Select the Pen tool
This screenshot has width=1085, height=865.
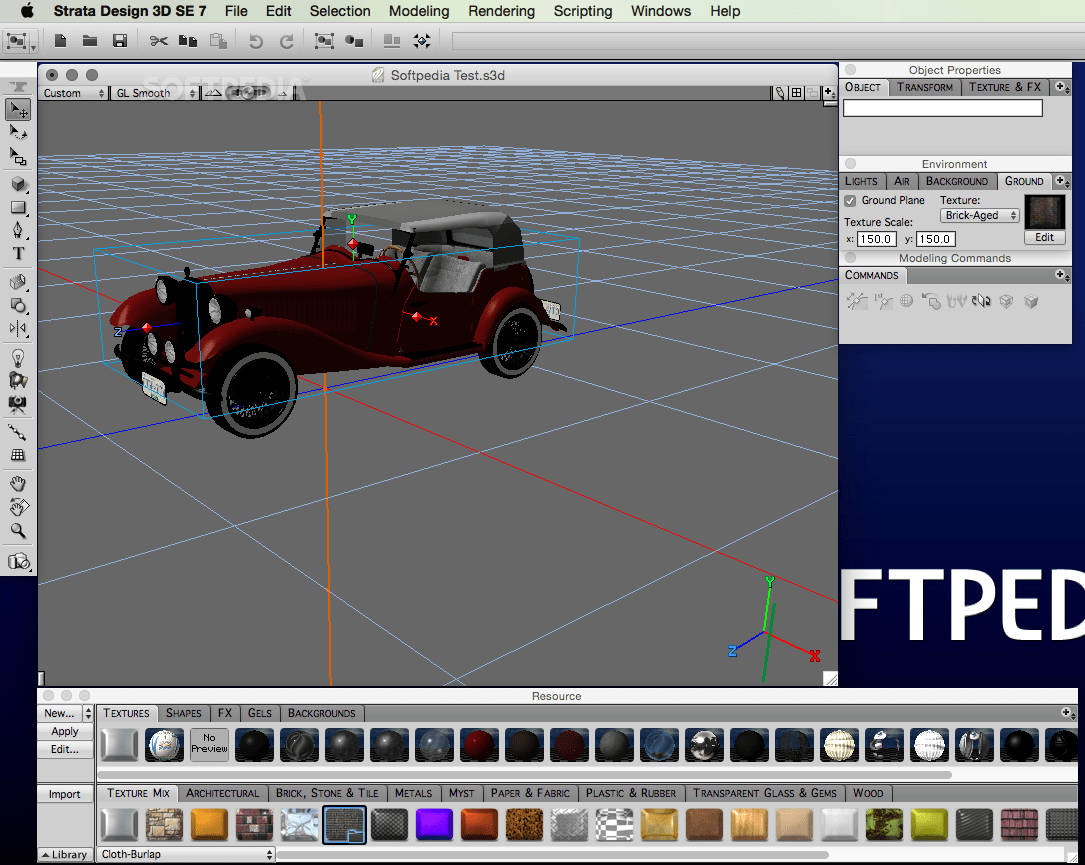pyautogui.click(x=18, y=230)
